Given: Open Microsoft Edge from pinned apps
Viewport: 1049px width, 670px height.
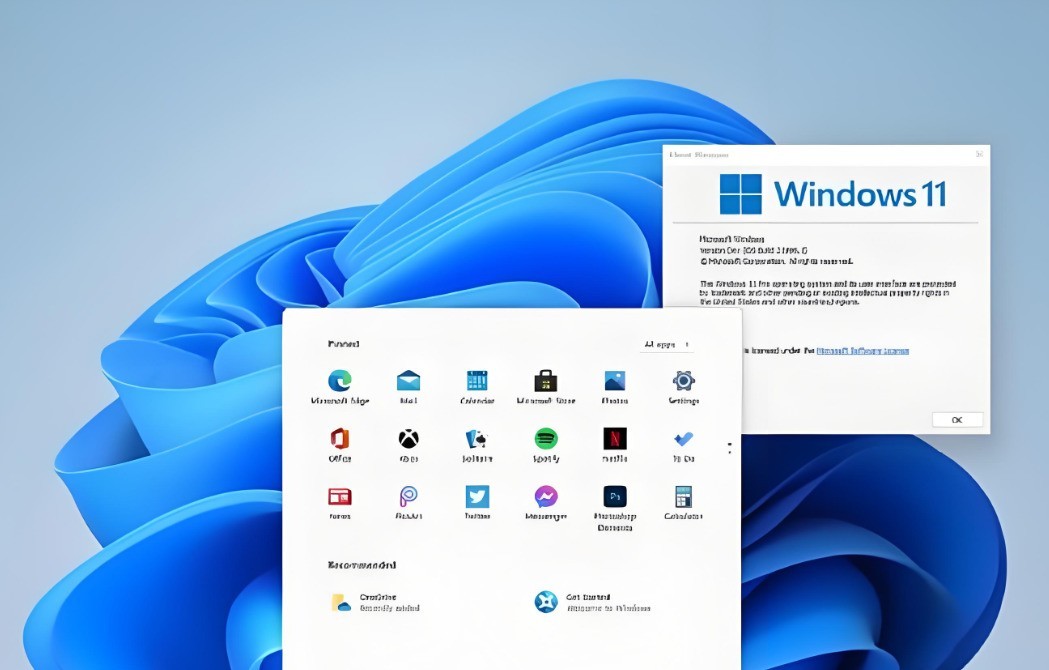Looking at the screenshot, I should 340,382.
